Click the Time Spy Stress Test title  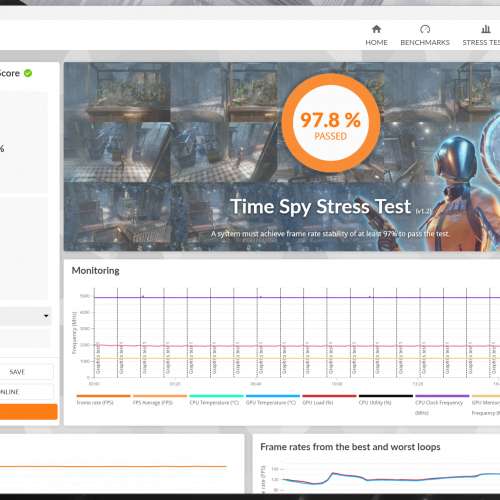321,207
